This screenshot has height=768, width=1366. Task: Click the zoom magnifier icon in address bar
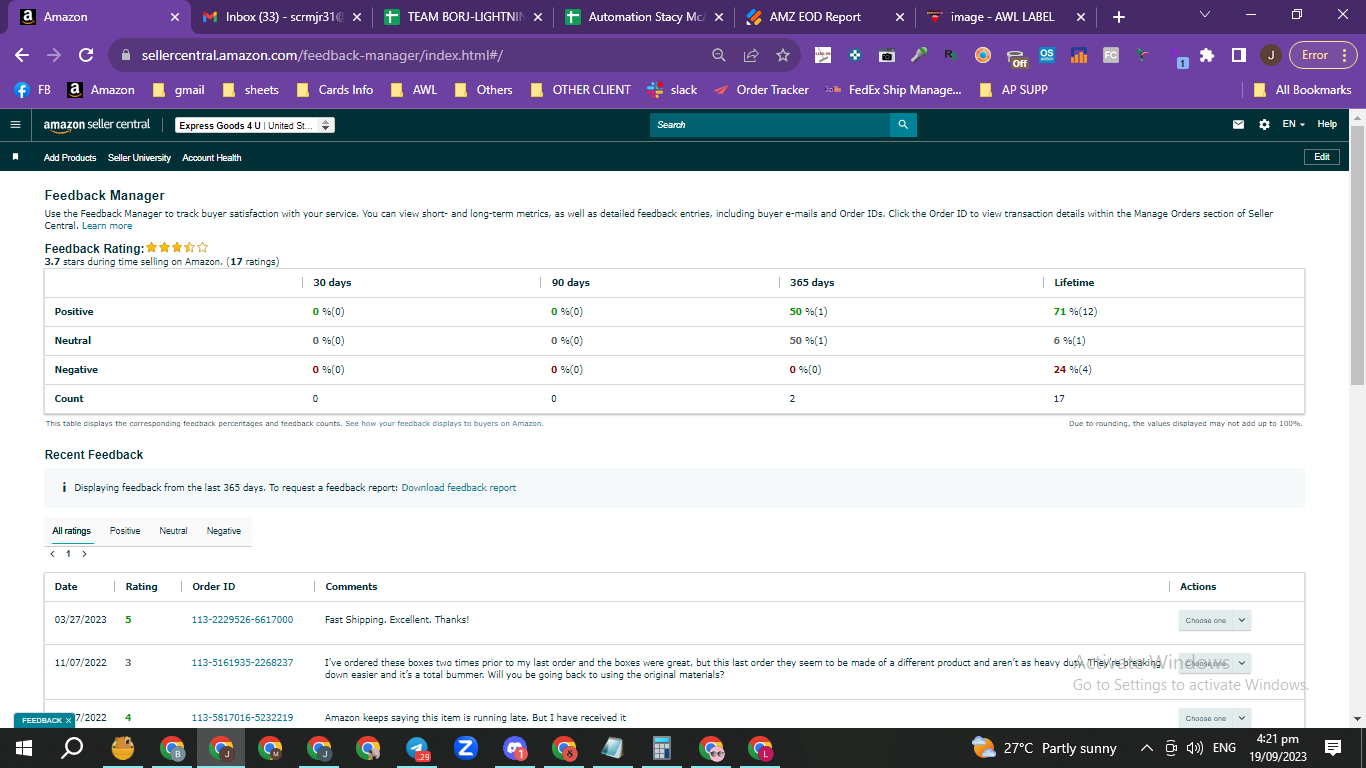[x=719, y=55]
